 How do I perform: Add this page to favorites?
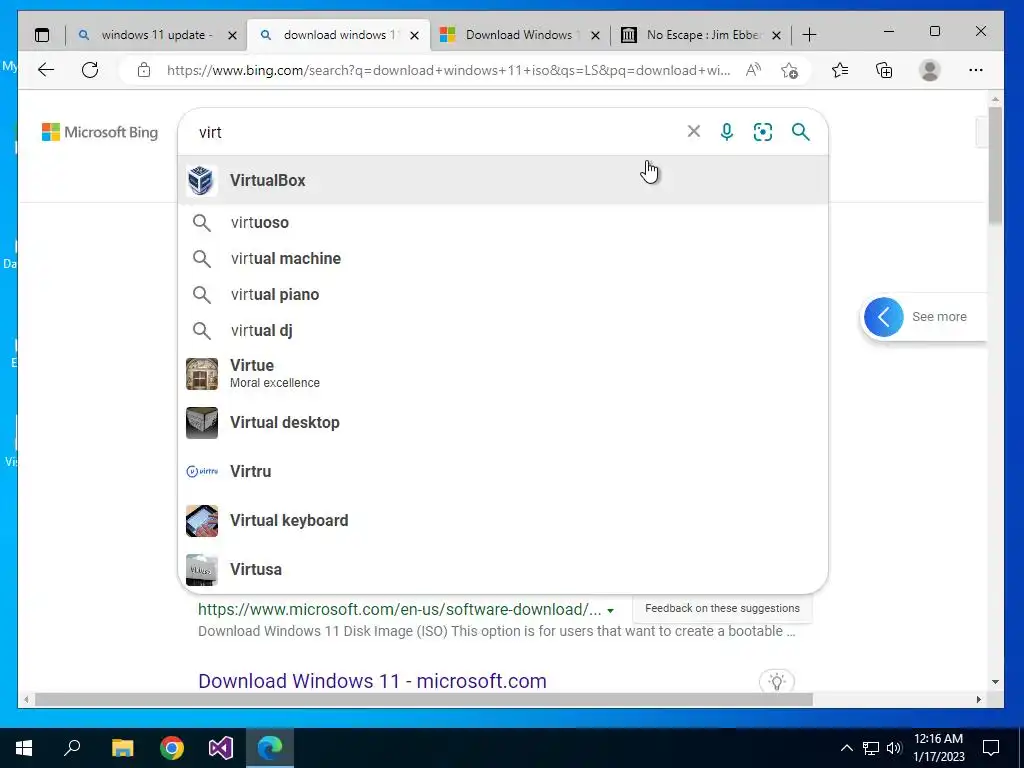(x=790, y=70)
